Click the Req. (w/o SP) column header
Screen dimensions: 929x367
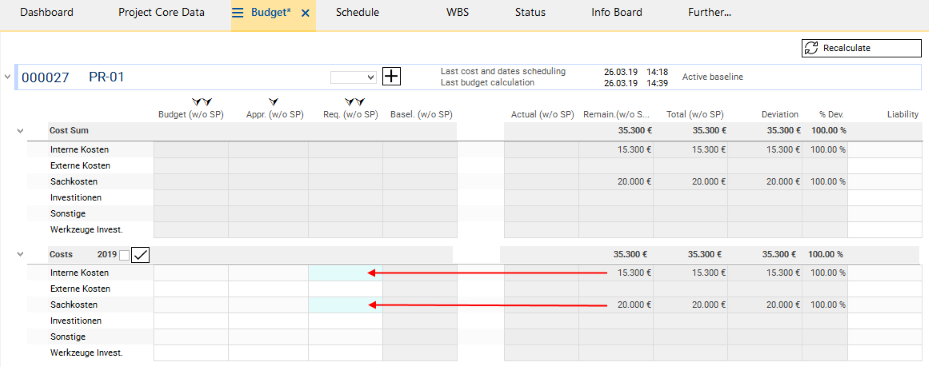[350, 114]
